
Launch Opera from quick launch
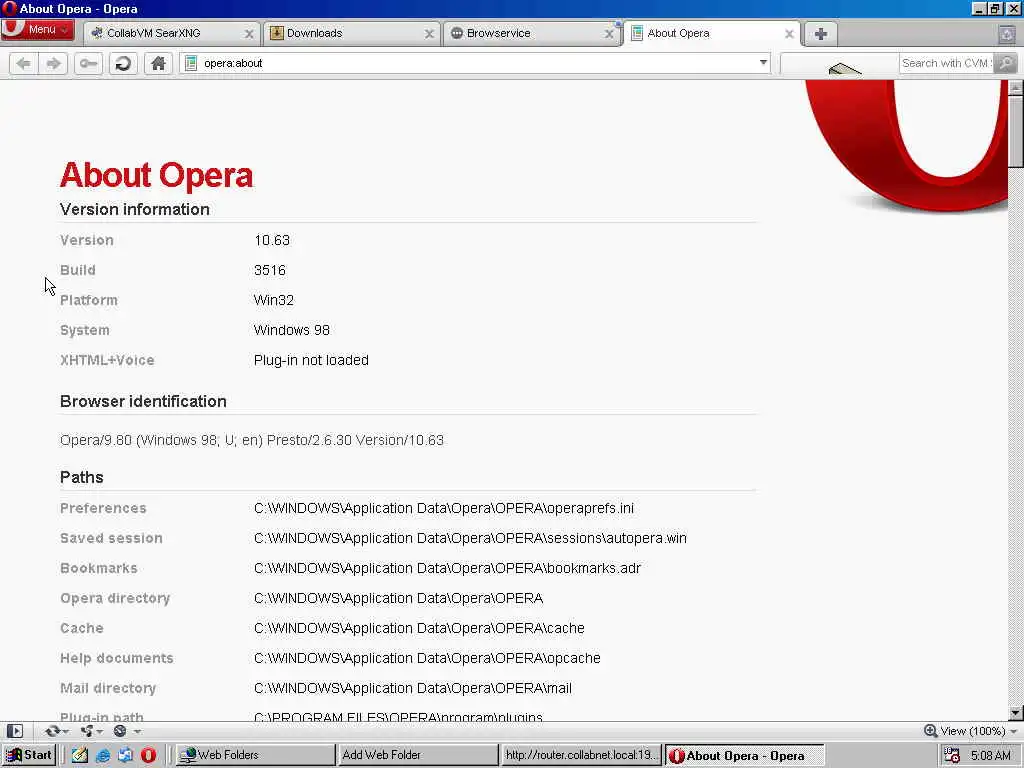(x=148, y=755)
